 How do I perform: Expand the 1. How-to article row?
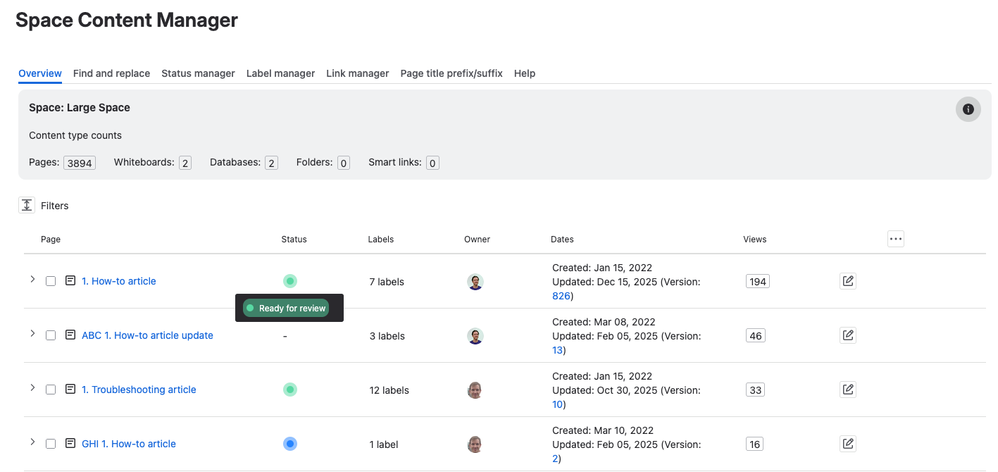coord(32,279)
